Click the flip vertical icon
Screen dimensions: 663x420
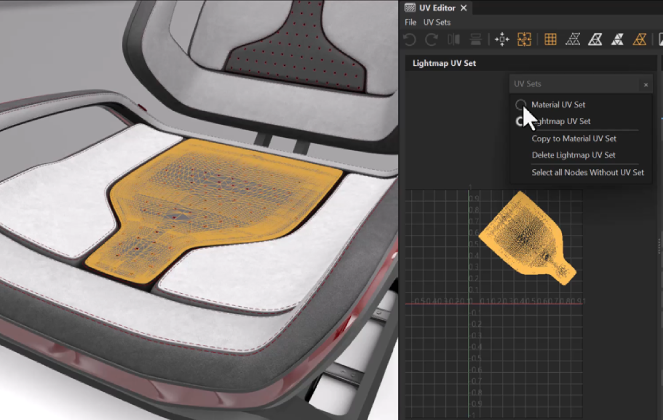tap(476, 39)
